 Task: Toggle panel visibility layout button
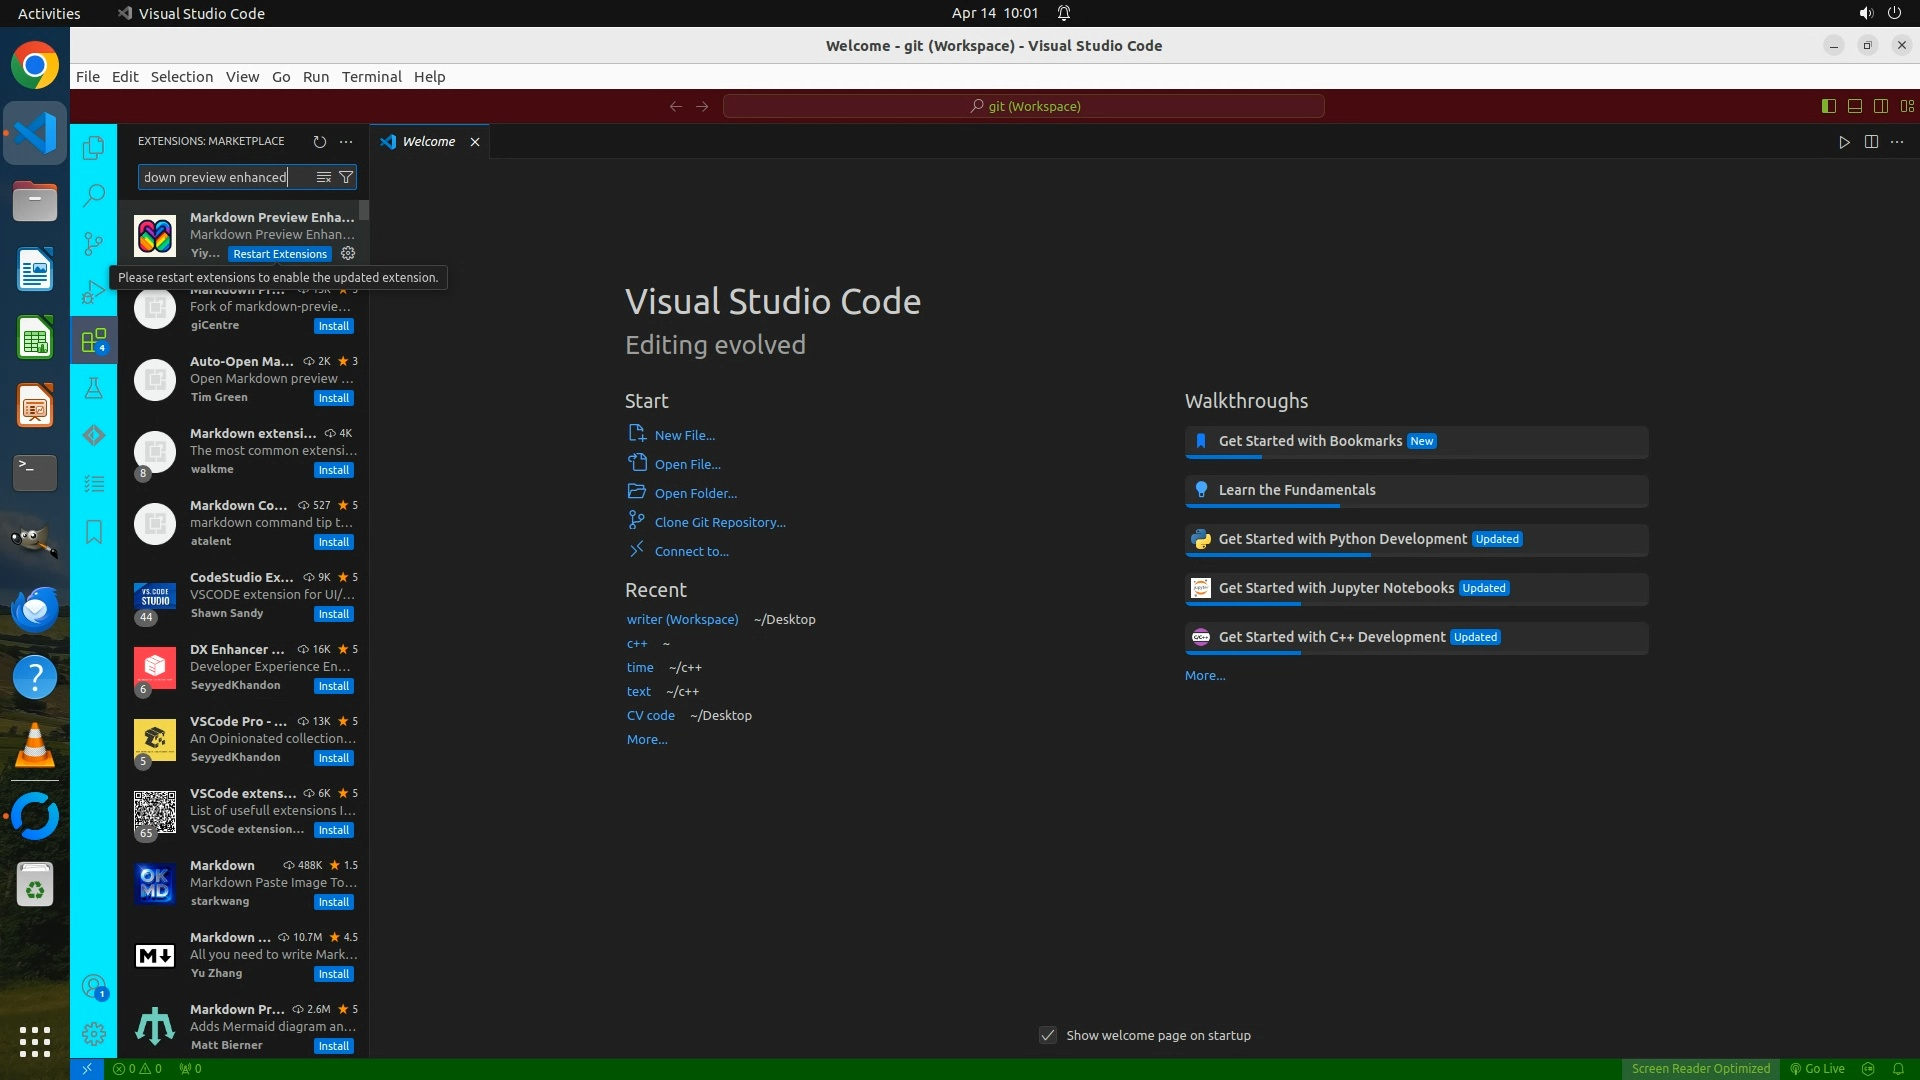tap(1854, 106)
